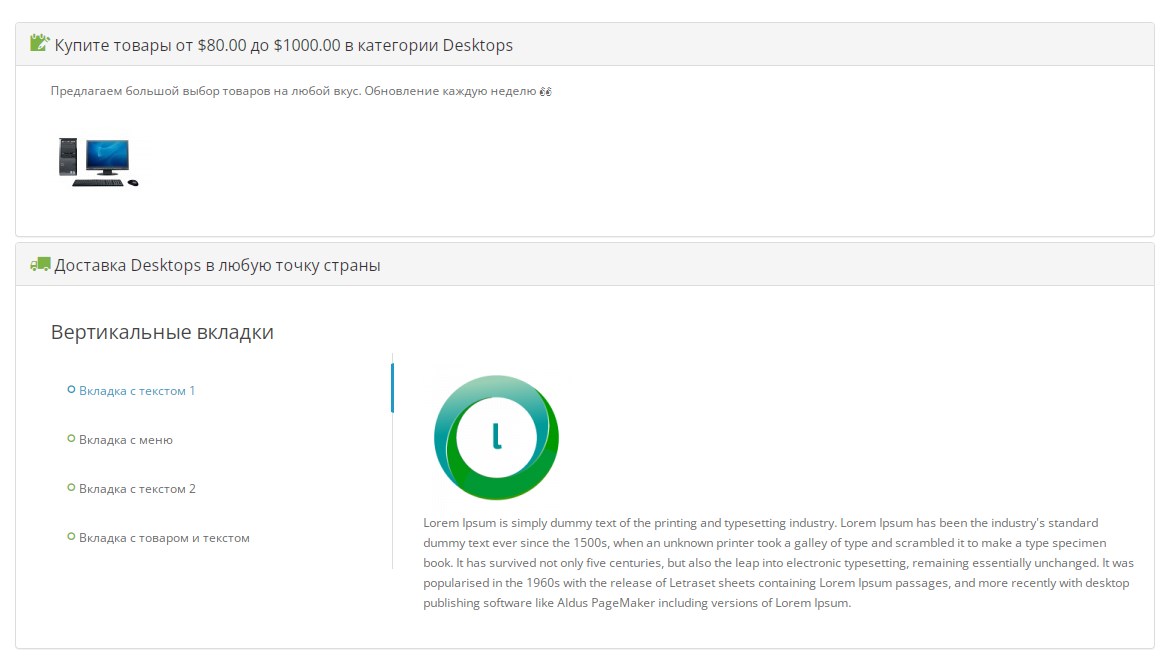Screen dimensions: 1169x672
Task: Switch to the Вкладка с меню tab
Action: (x=126, y=440)
